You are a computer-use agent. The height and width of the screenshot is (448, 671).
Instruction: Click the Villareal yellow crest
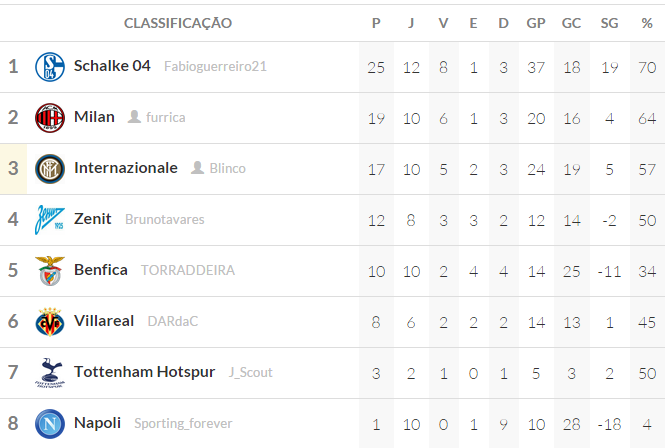point(50,322)
